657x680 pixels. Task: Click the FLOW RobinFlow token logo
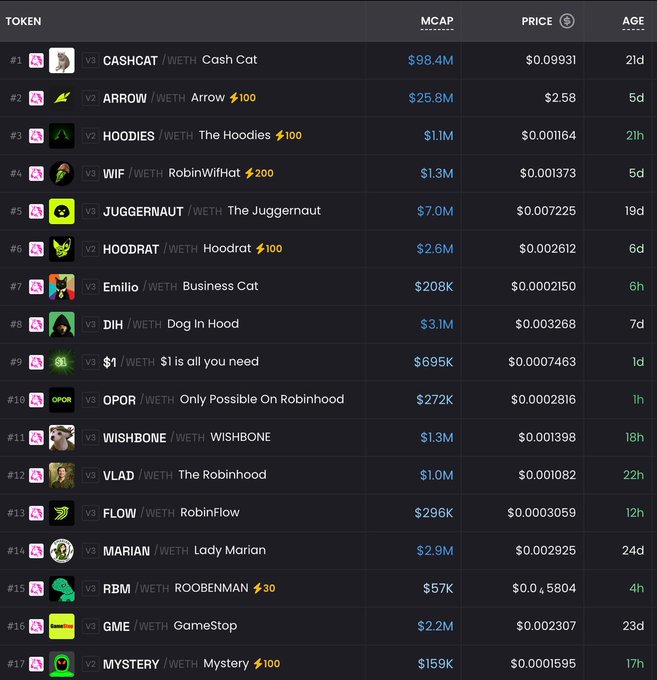coord(62,513)
